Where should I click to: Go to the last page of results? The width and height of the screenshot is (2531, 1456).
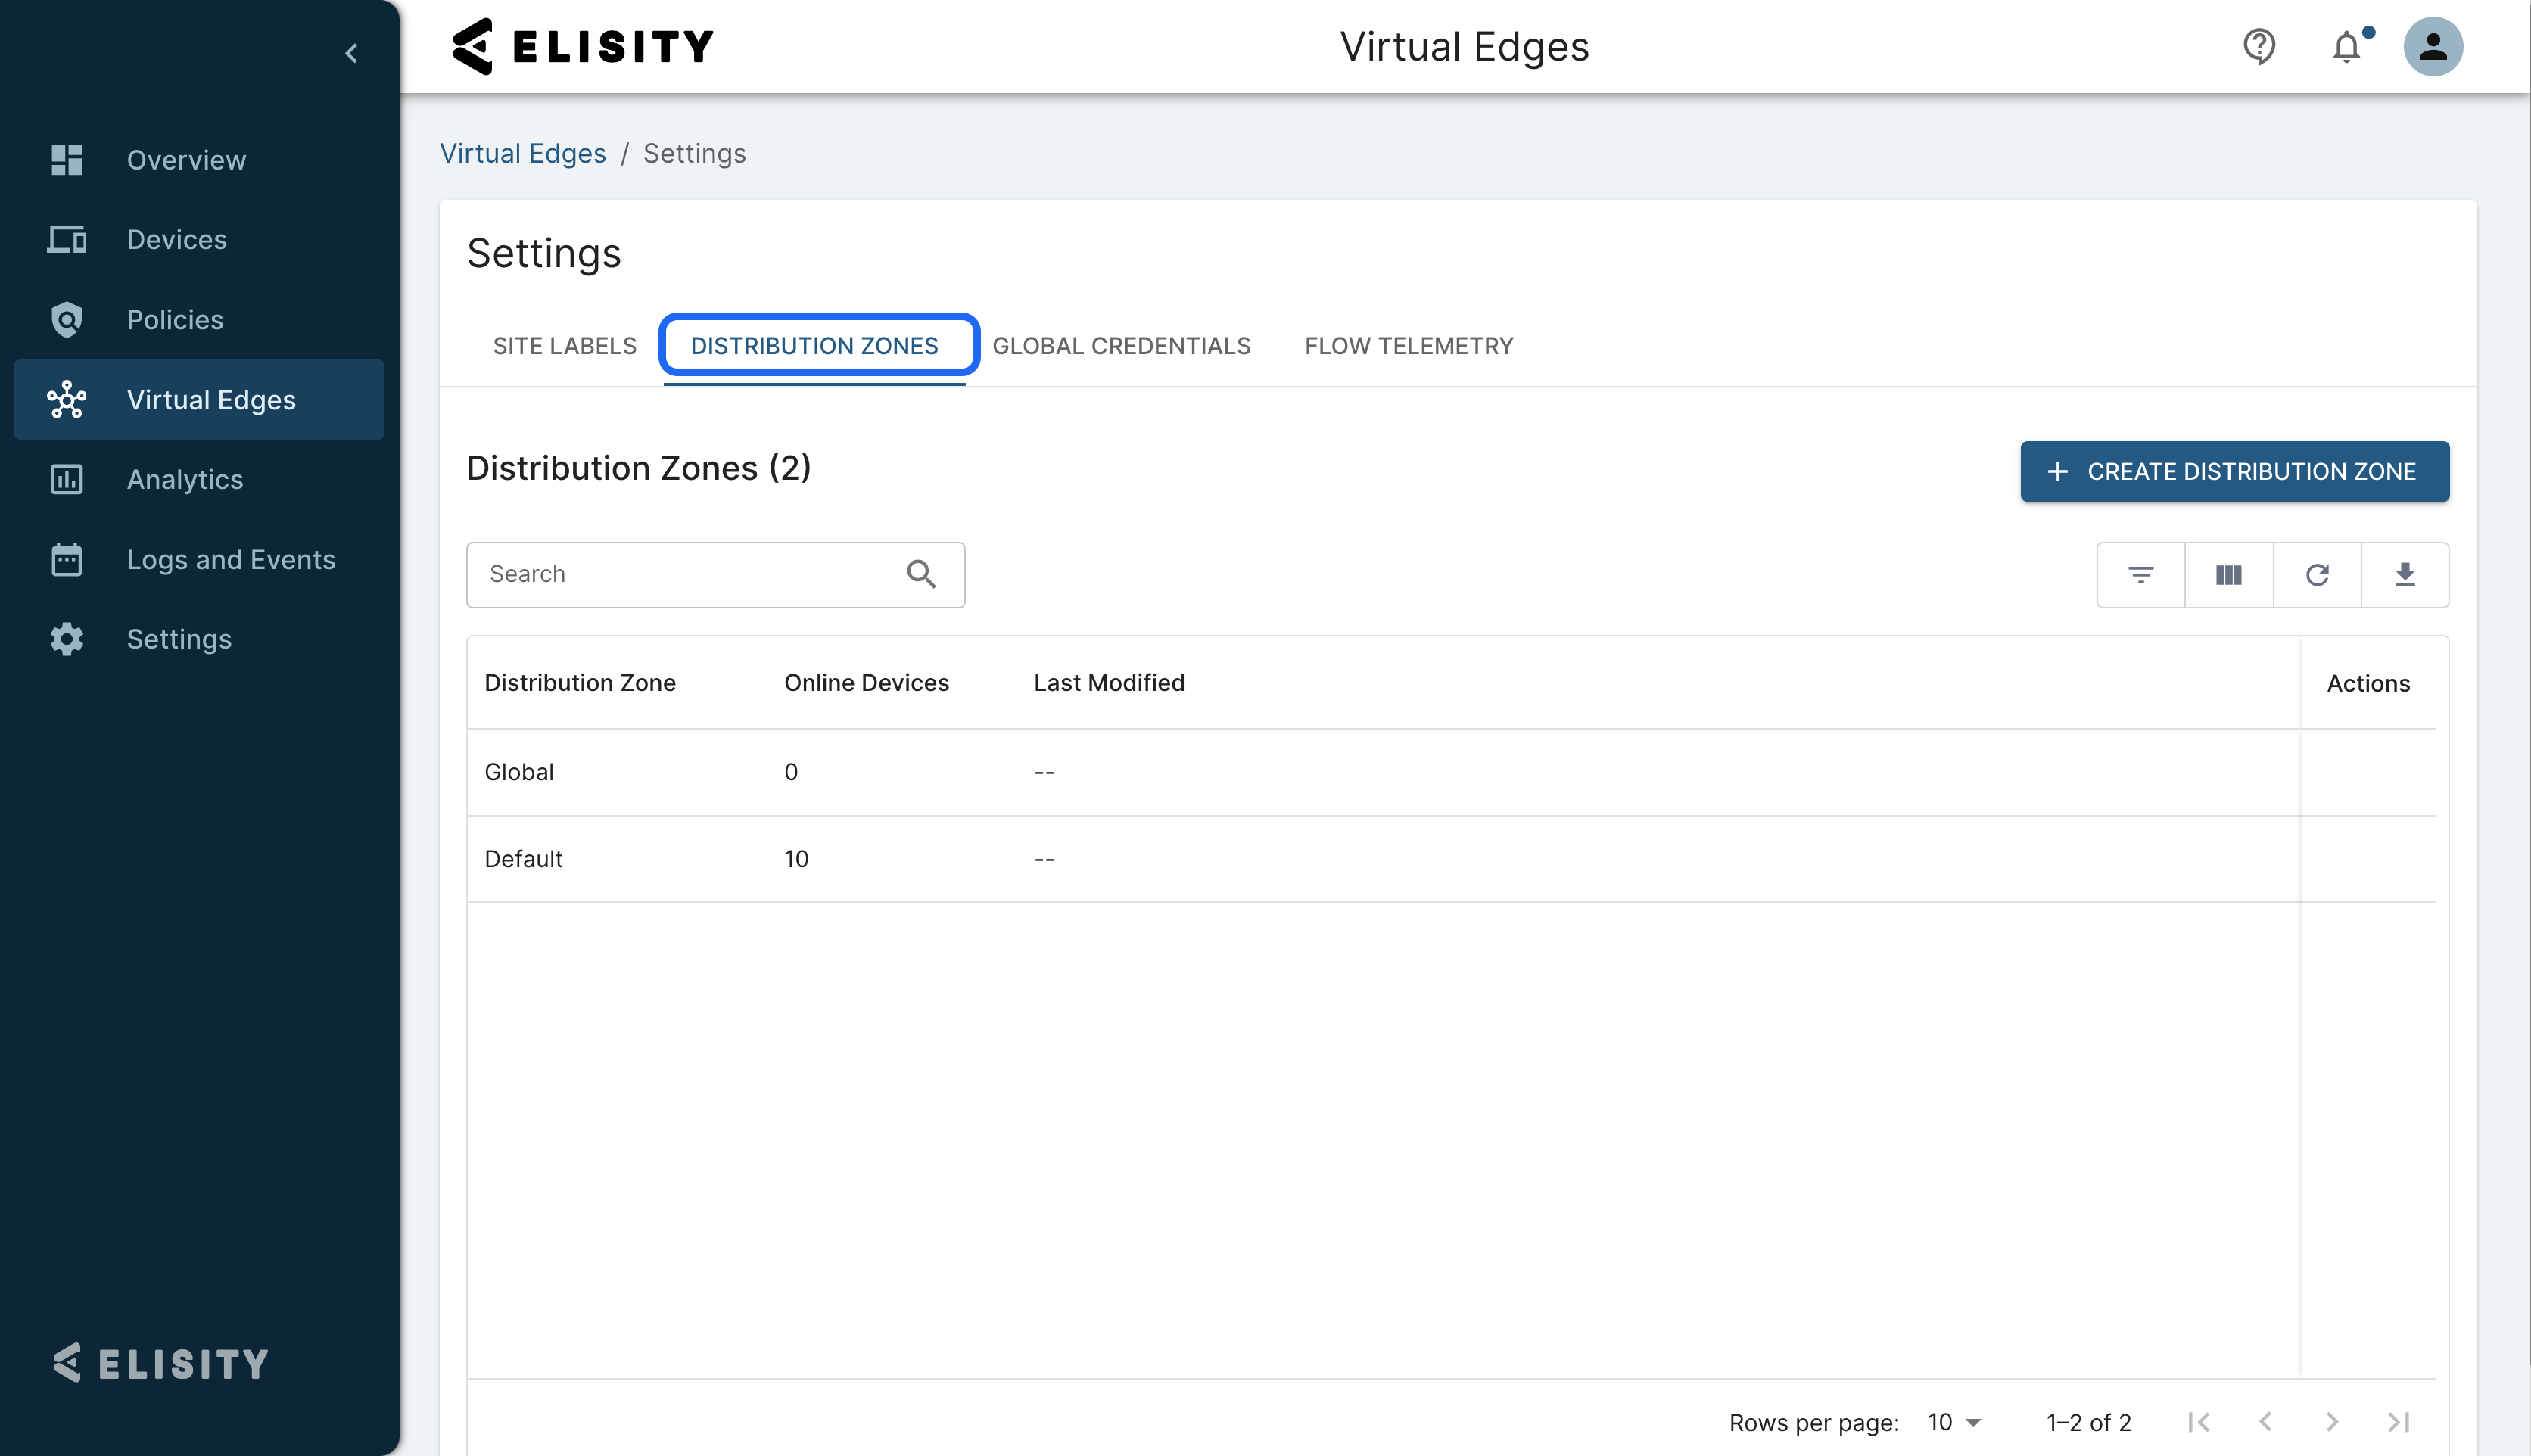click(2398, 1422)
